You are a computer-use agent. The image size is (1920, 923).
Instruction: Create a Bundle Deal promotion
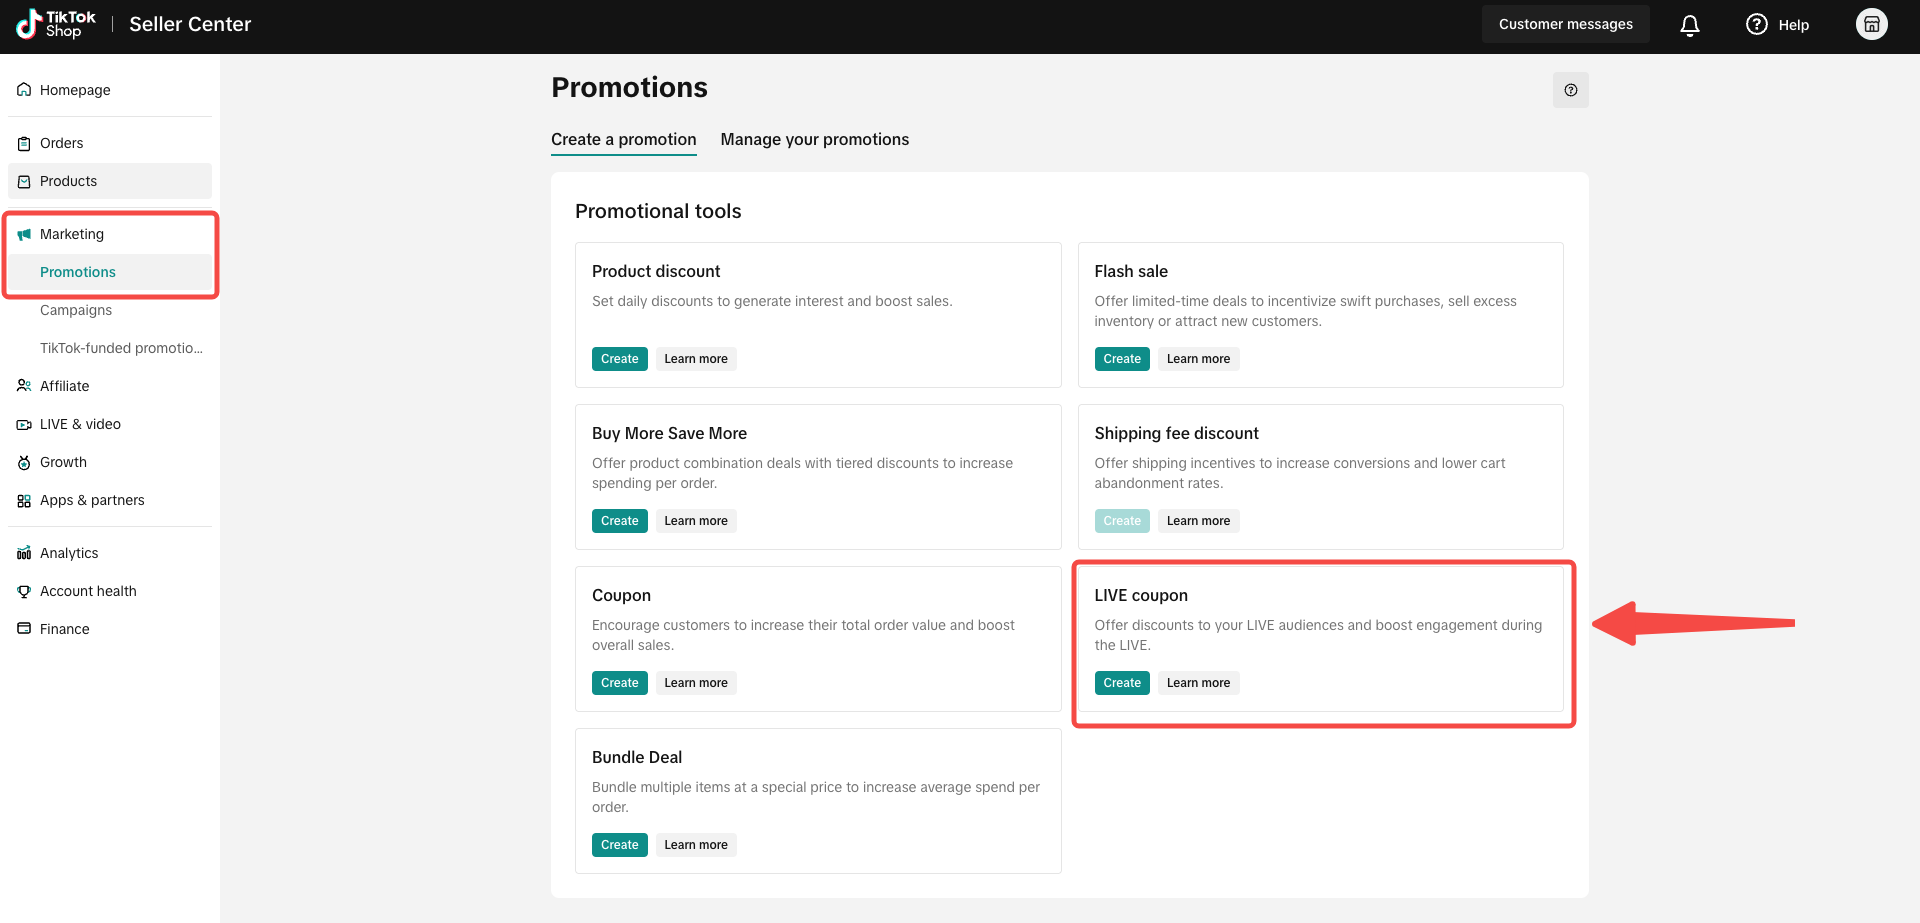click(620, 845)
